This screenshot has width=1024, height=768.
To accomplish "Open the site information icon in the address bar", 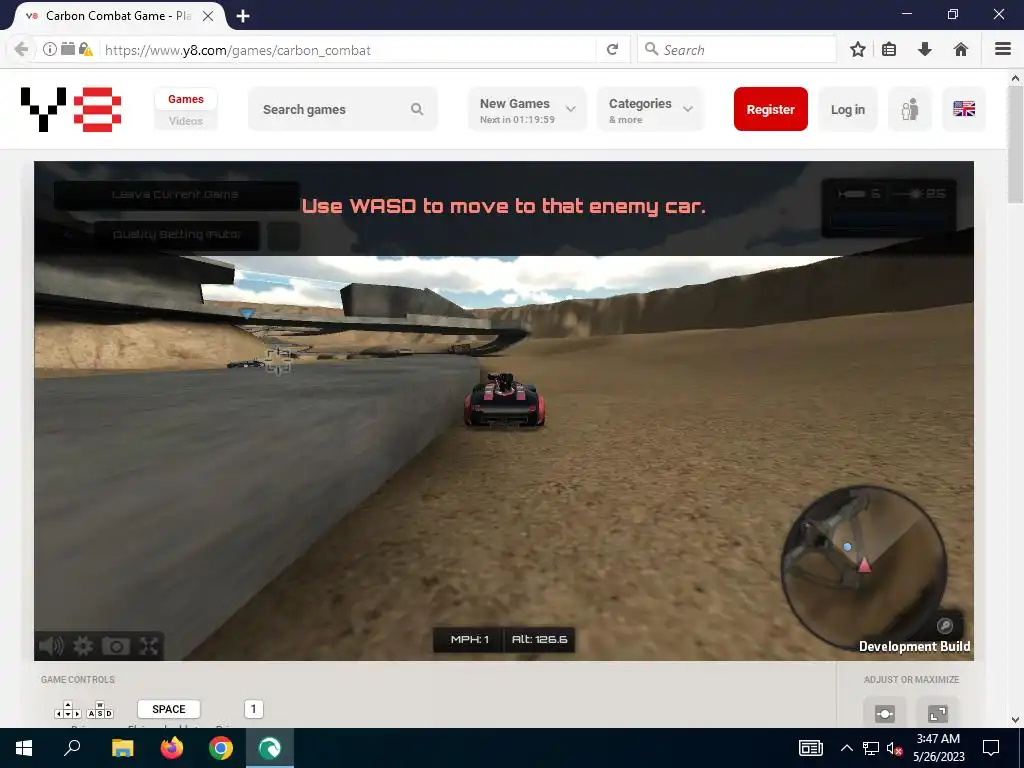I will pyautogui.click(x=50, y=49).
